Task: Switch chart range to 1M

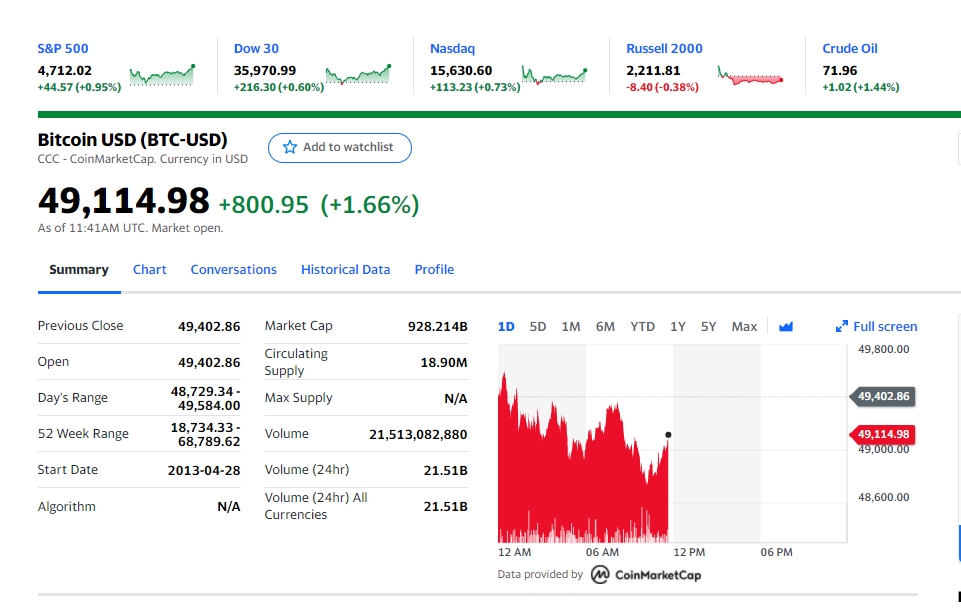Action: pyautogui.click(x=571, y=327)
